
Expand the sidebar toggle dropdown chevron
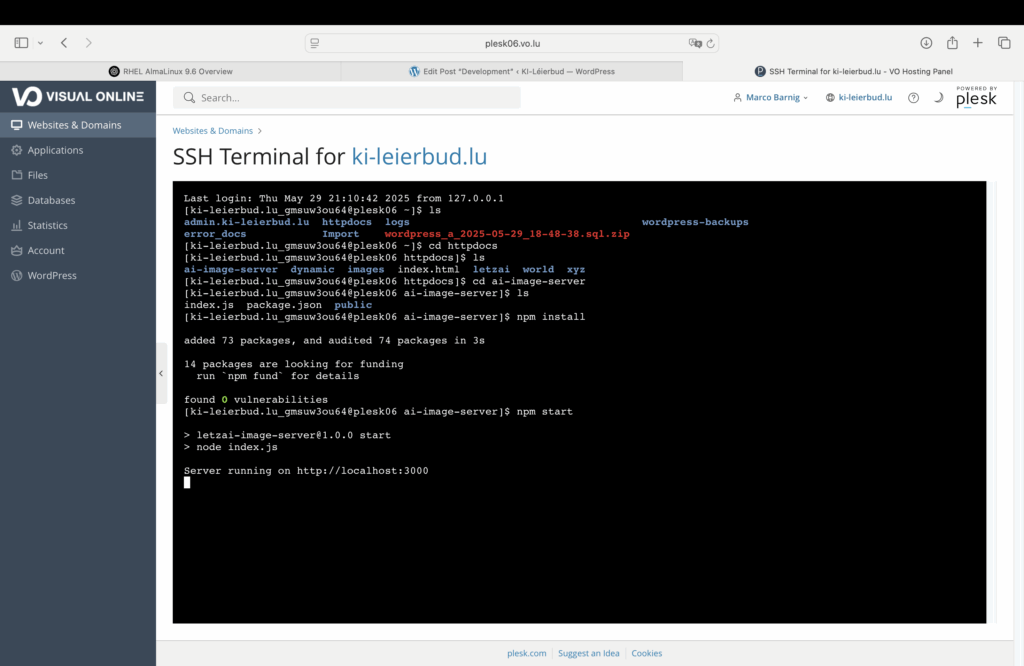click(40, 43)
